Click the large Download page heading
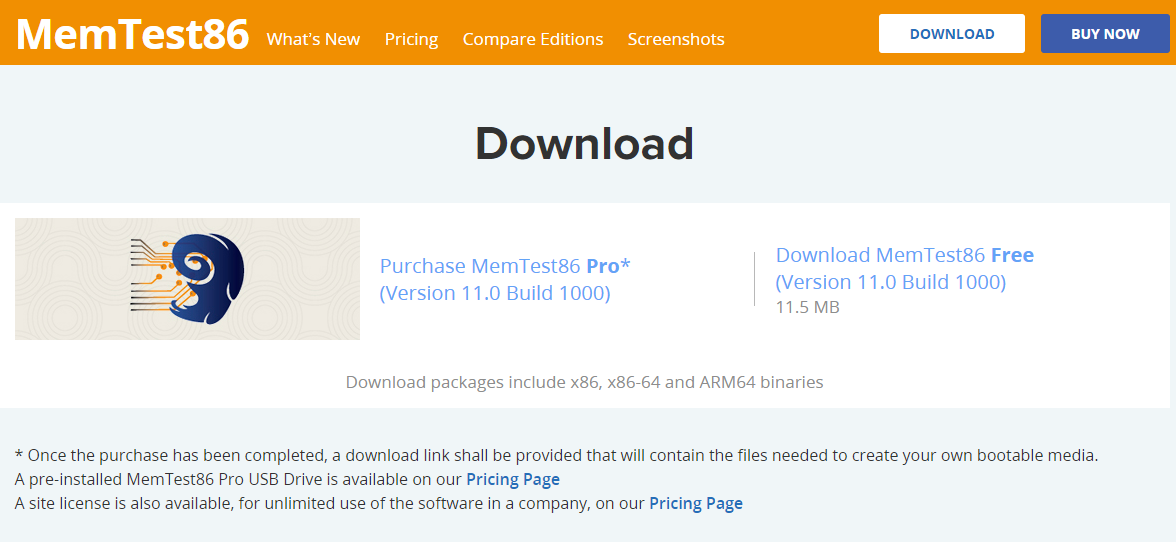 pyautogui.click(x=584, y=144)
